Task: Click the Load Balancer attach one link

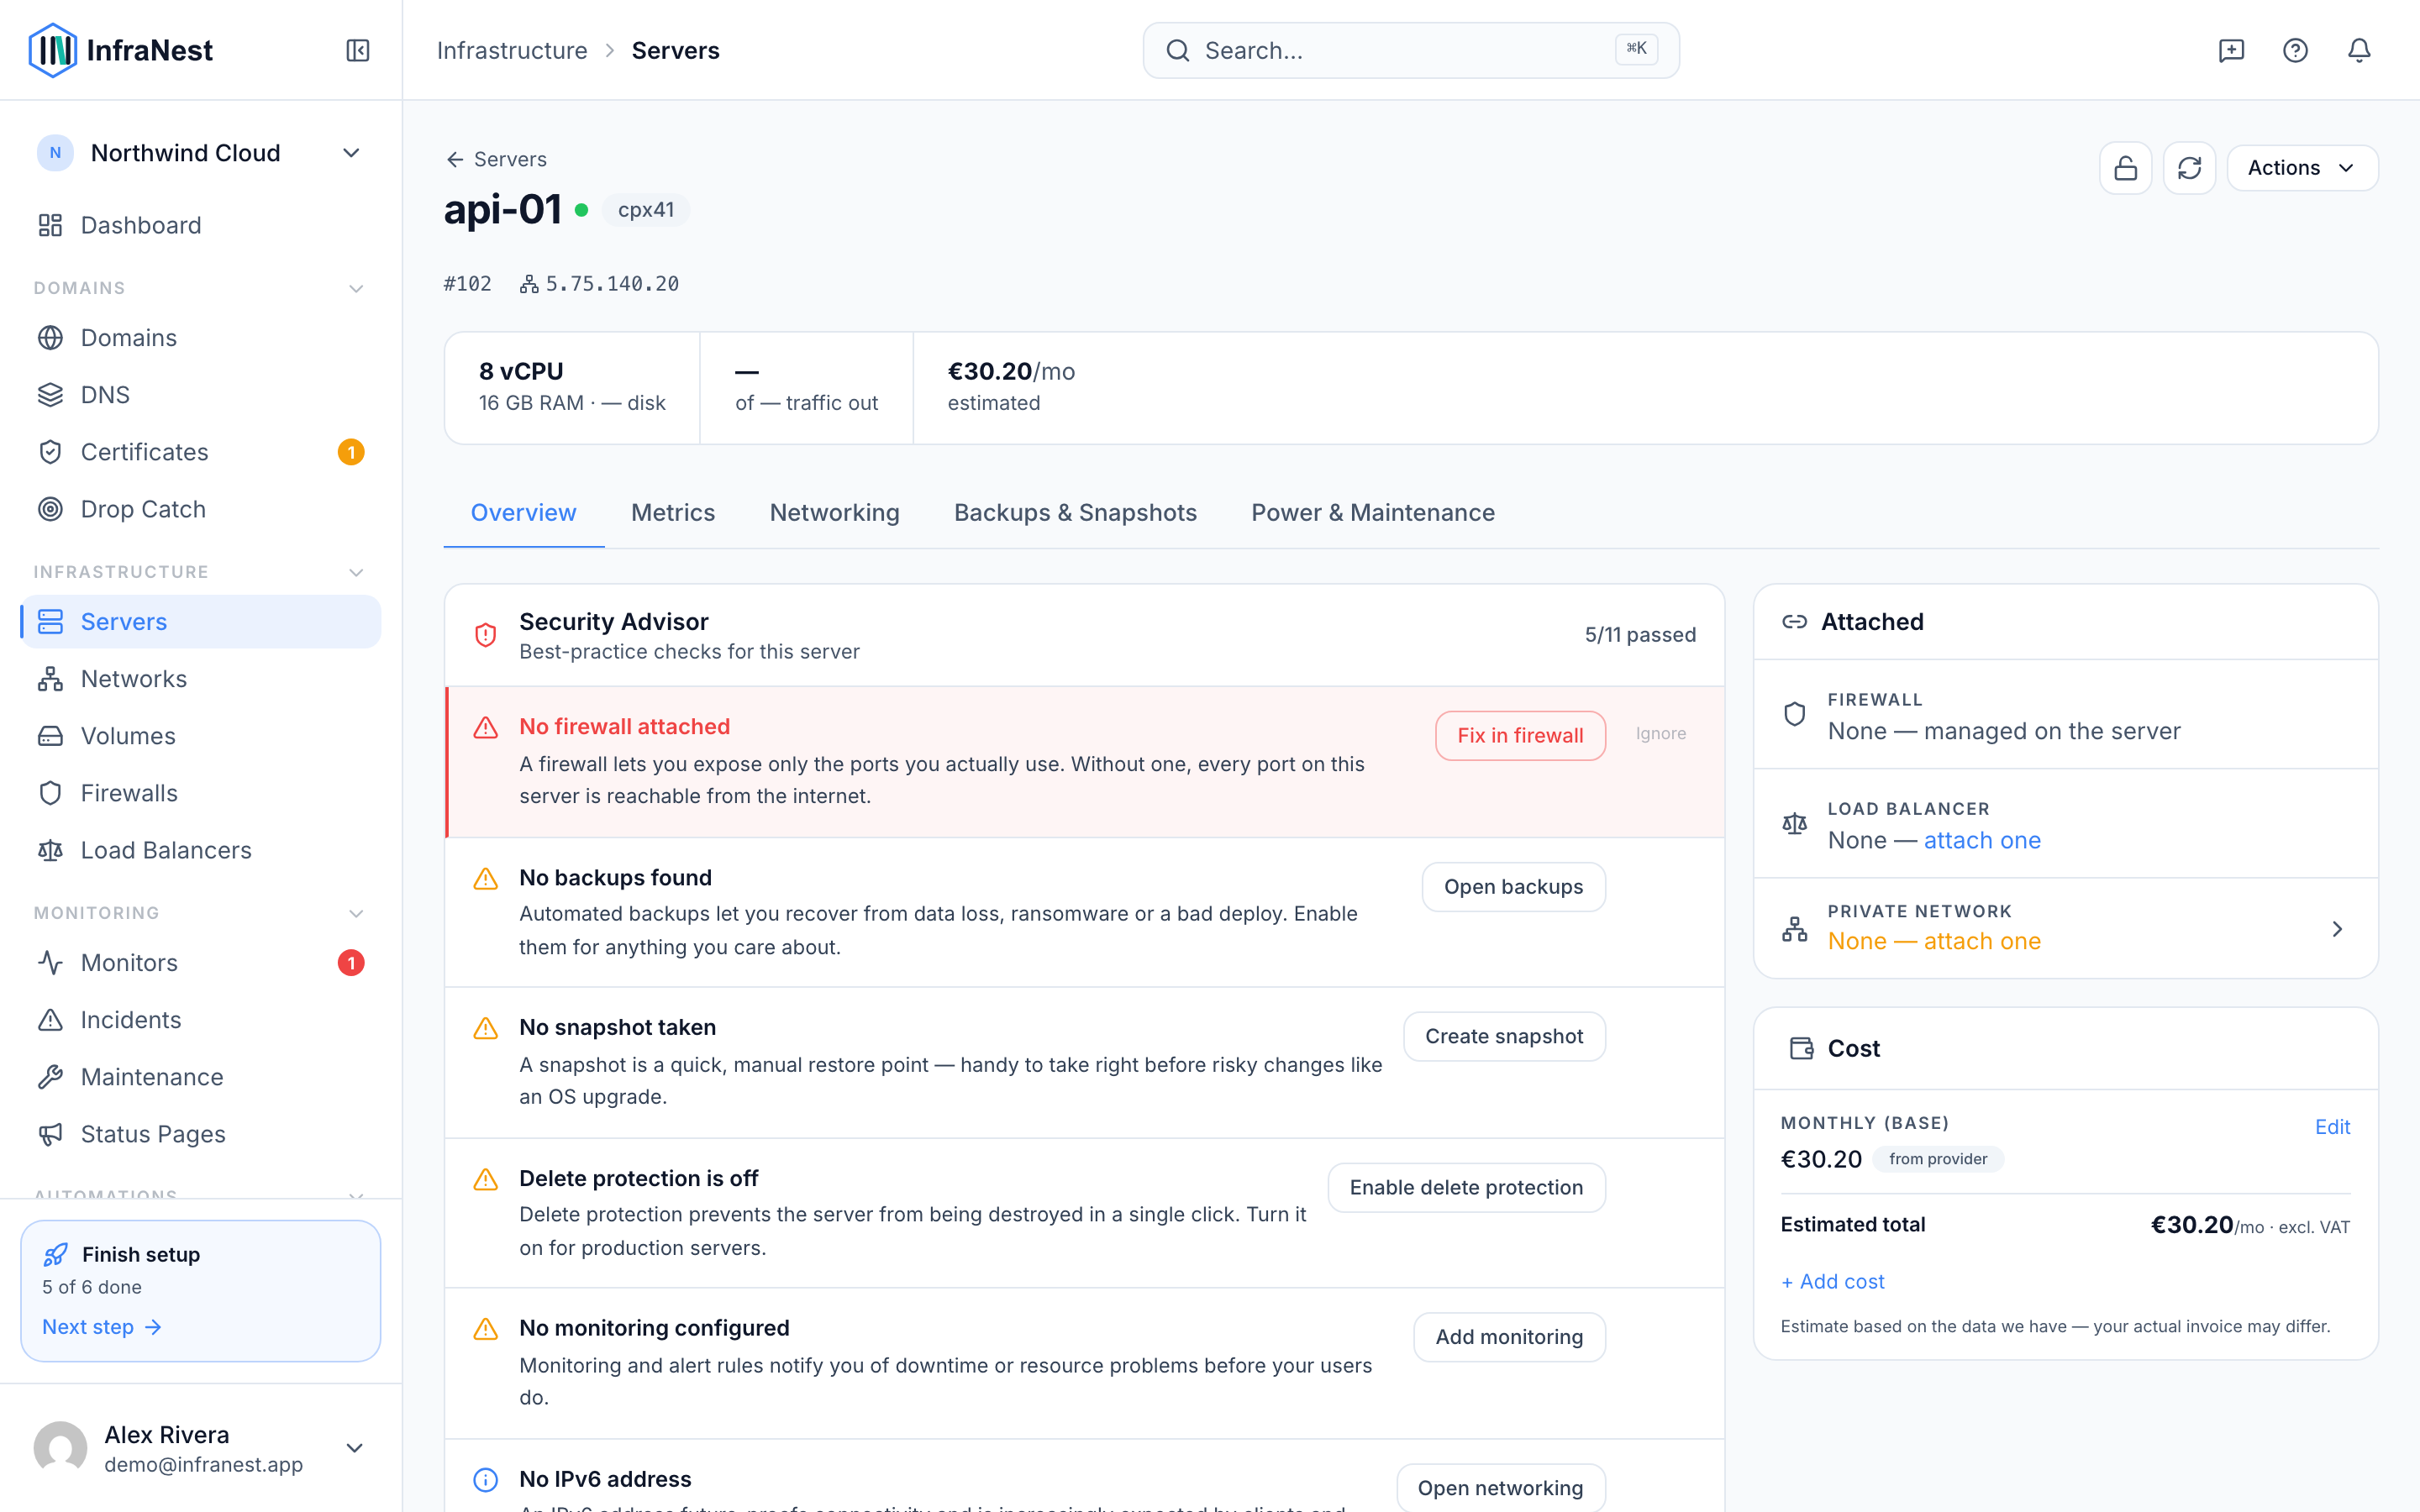Action: click(x=1982, y=841)
